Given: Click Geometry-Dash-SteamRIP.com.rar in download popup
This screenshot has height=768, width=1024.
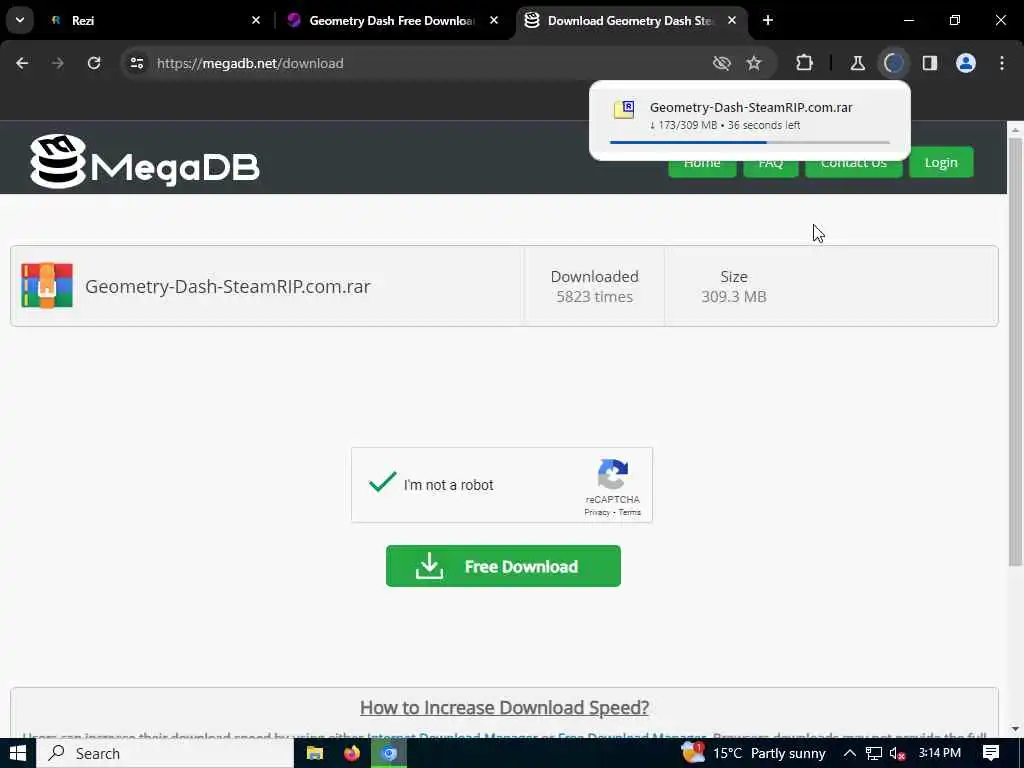Looking at the screenshot, I should 751,108.
